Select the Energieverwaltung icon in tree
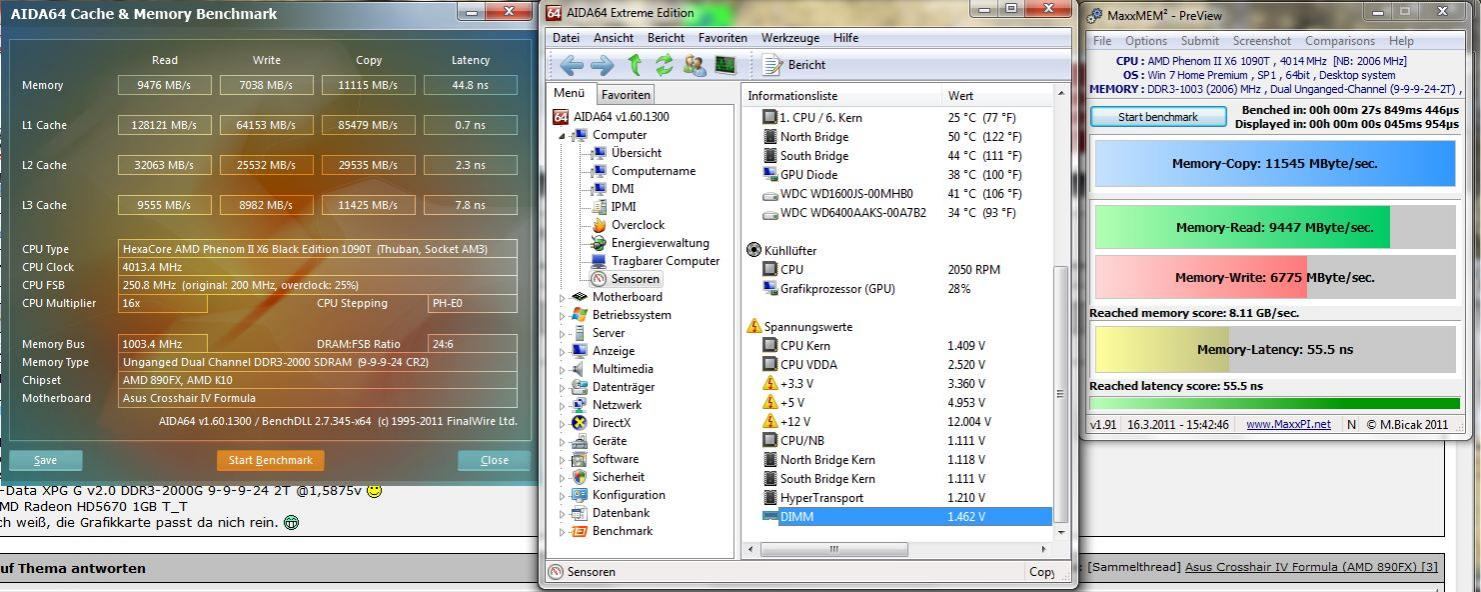1481x592 pixels. click(599, 243)
